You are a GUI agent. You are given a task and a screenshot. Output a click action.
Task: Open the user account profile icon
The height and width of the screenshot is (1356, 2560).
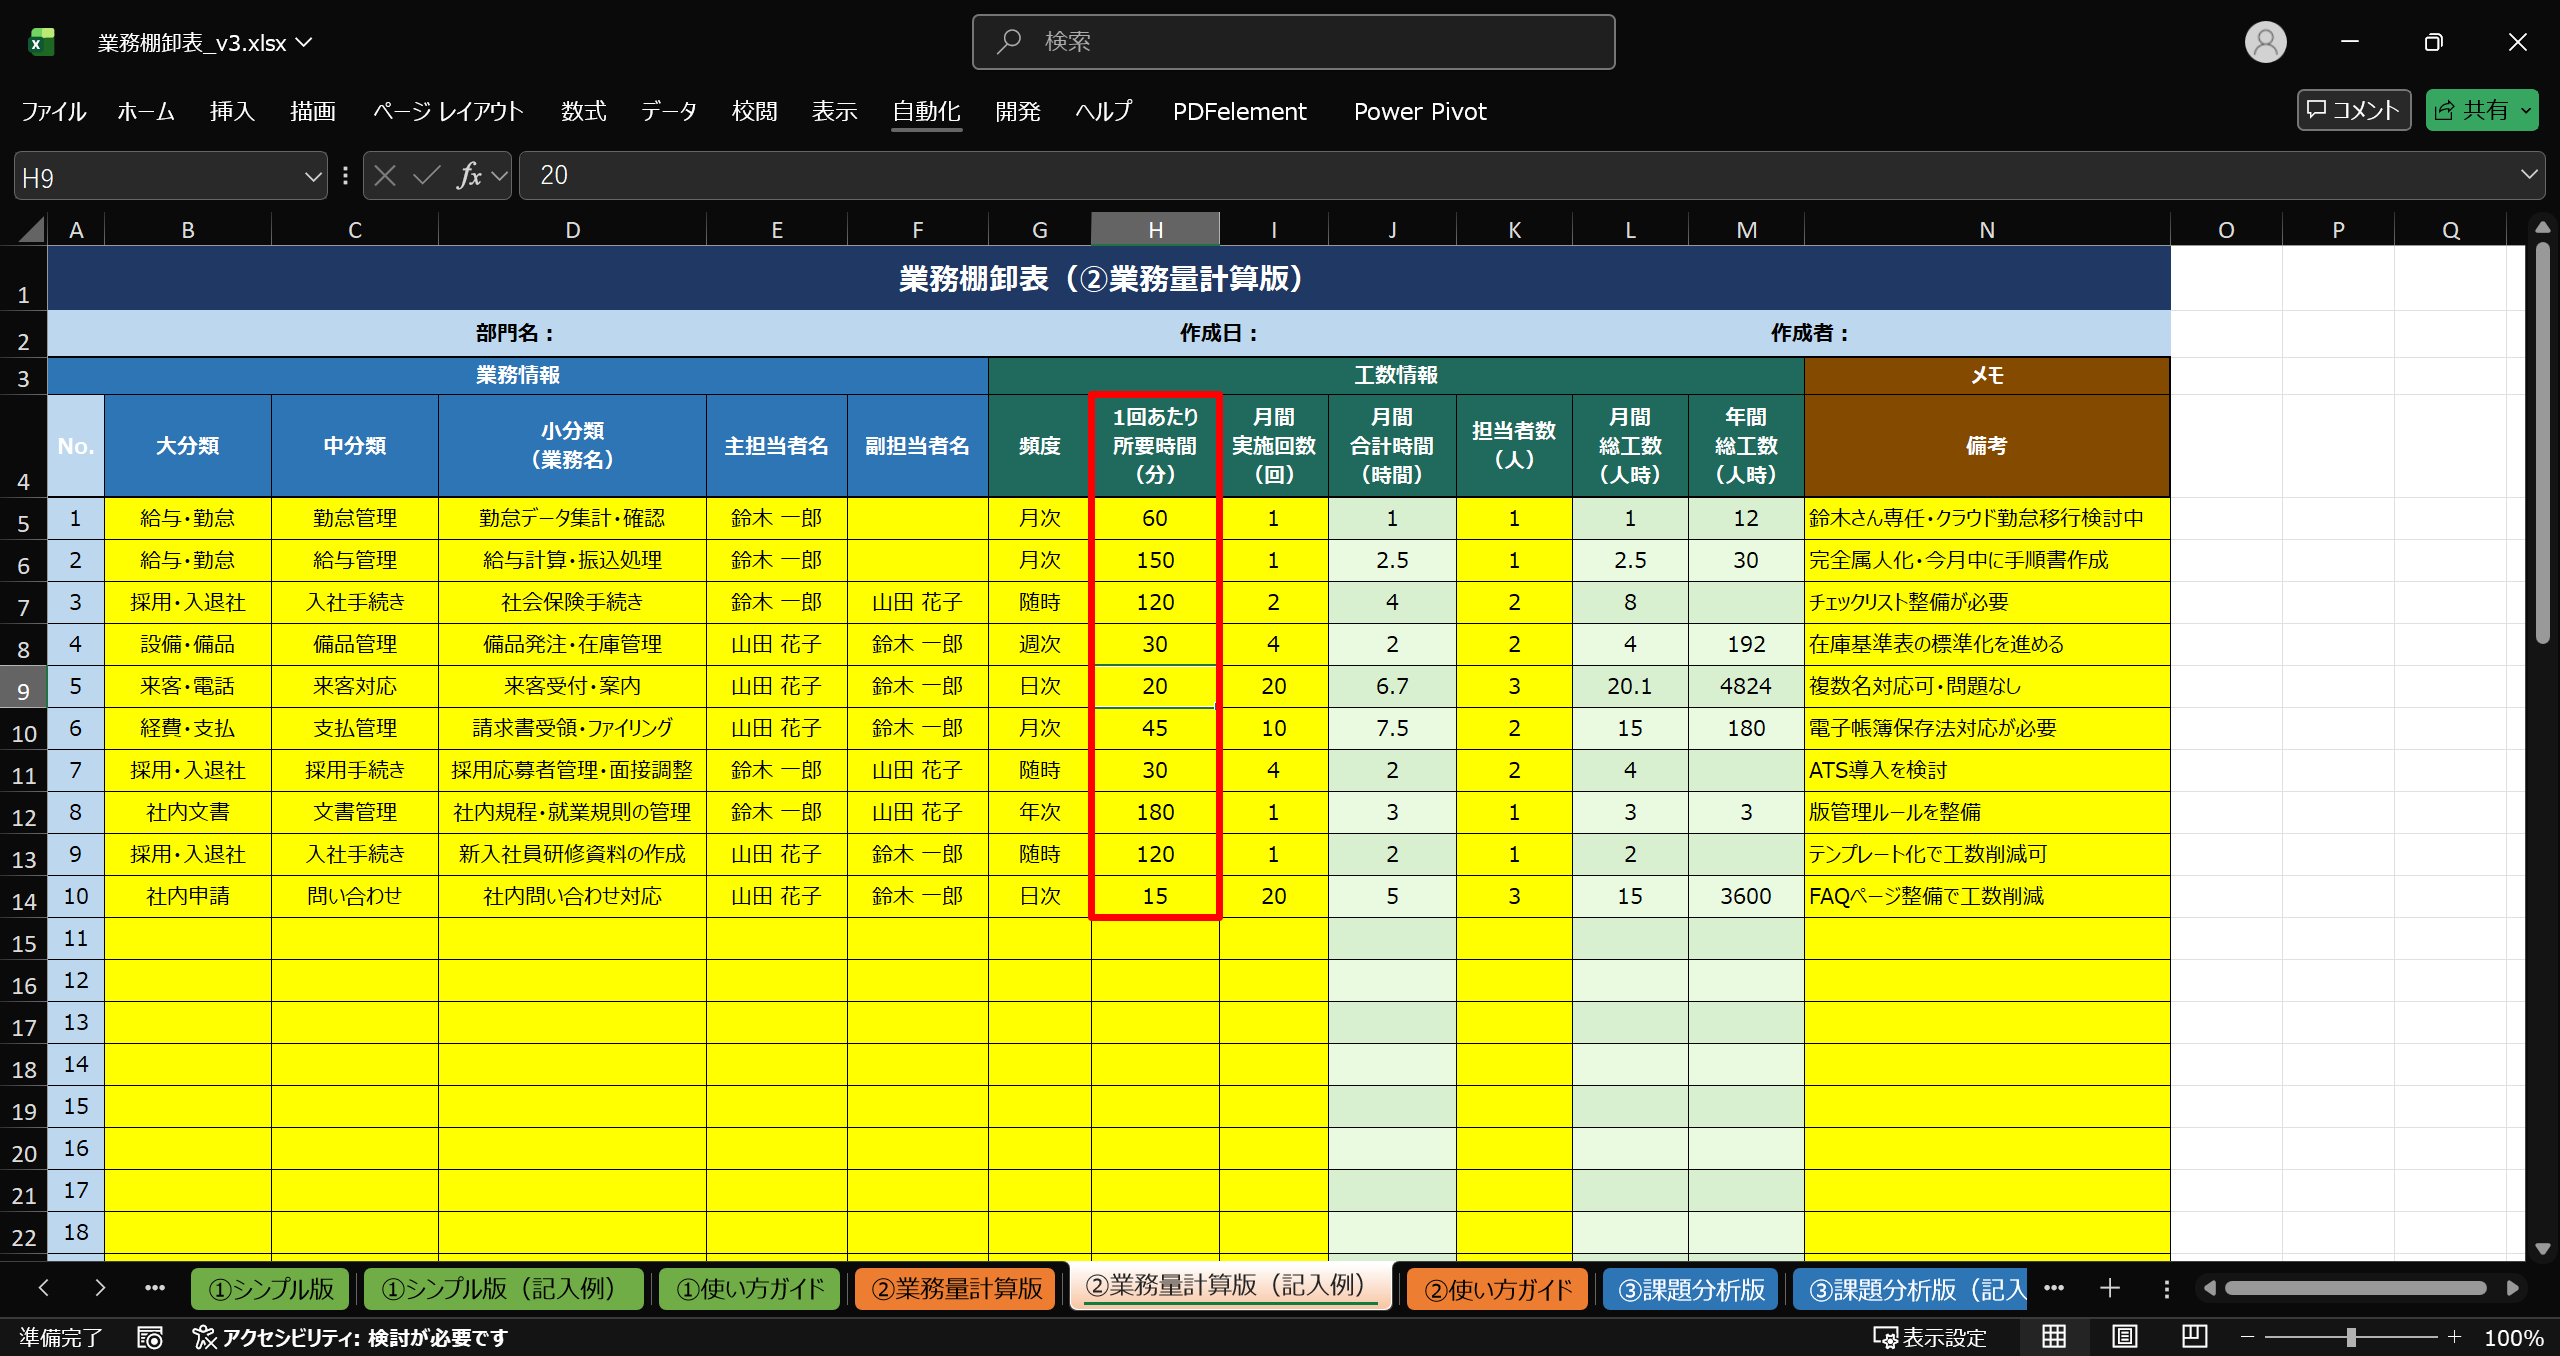2265,42
